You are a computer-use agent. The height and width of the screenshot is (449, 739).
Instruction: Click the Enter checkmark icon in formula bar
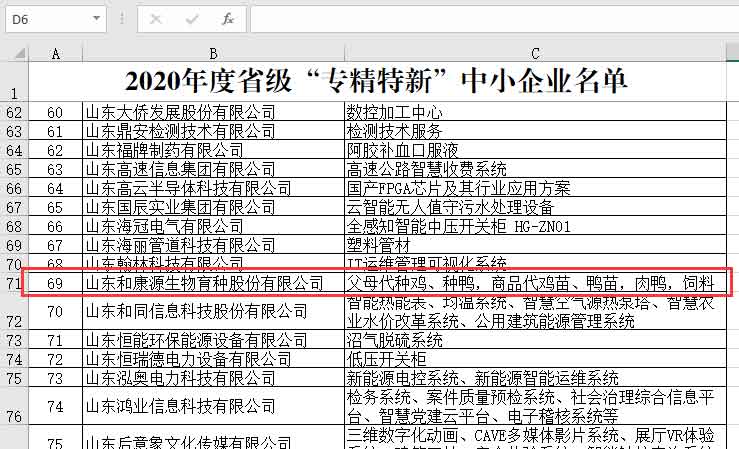coord(191,19)
